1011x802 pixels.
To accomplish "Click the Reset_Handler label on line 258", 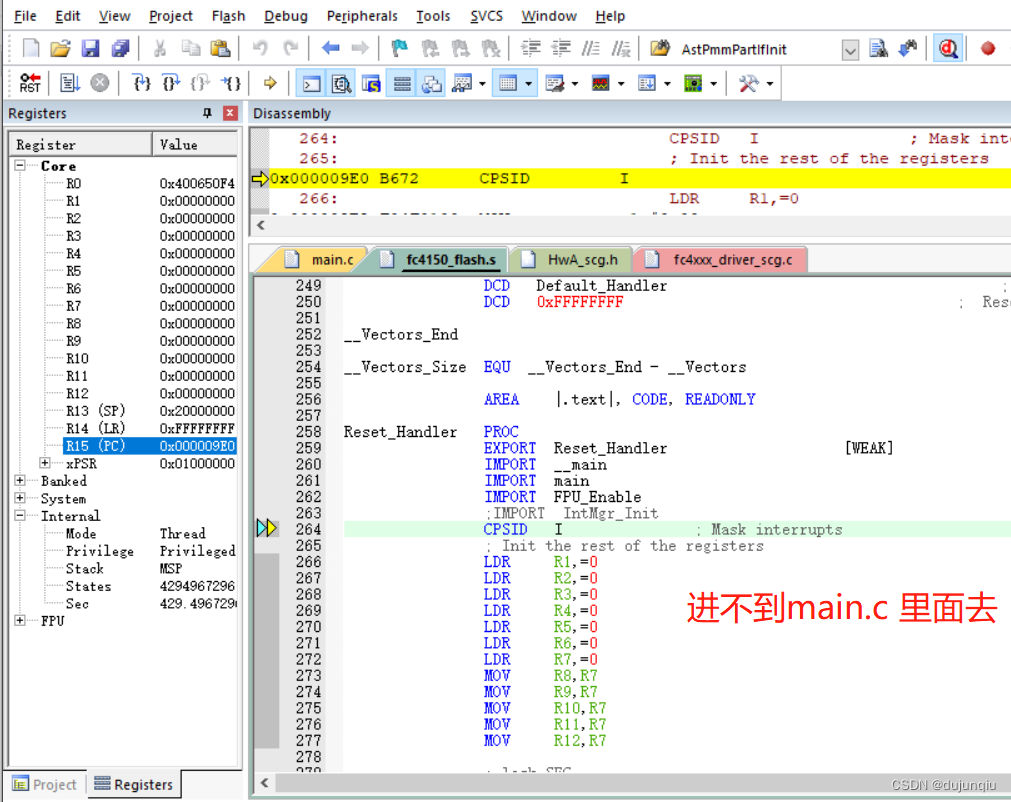I will click(x=400, y=432).
